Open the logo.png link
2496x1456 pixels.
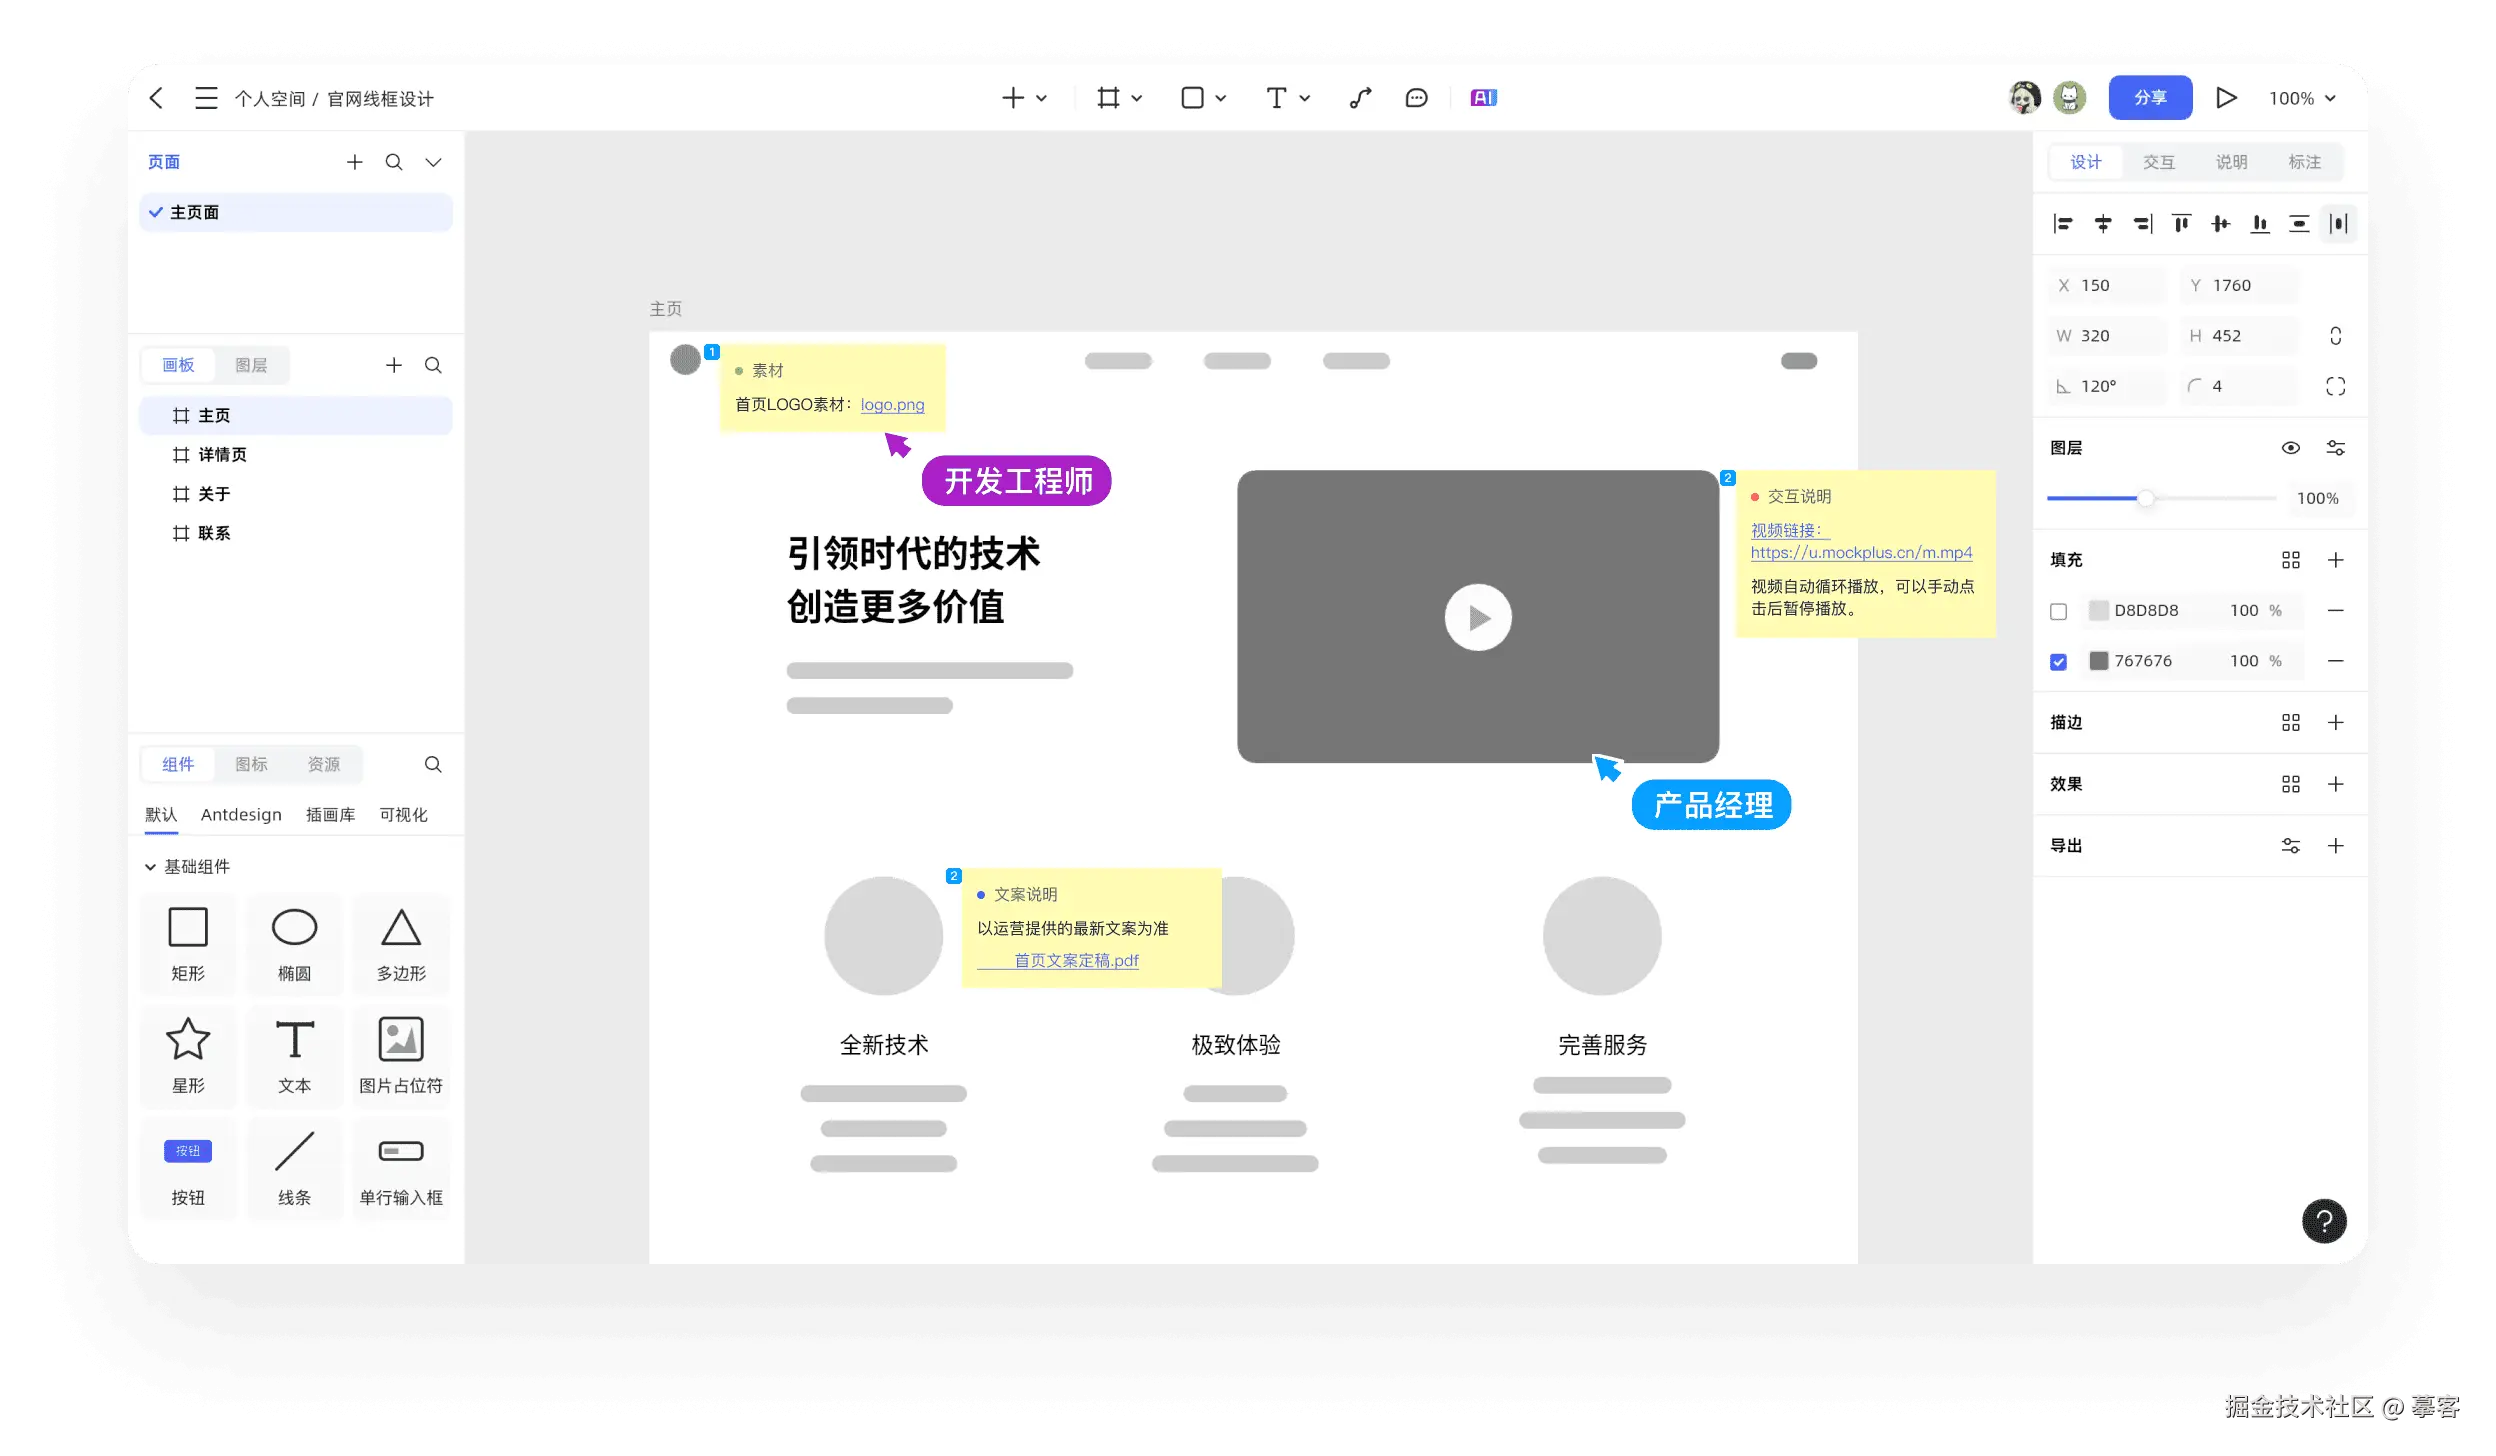pyautogui.click(x=892, y=405)
